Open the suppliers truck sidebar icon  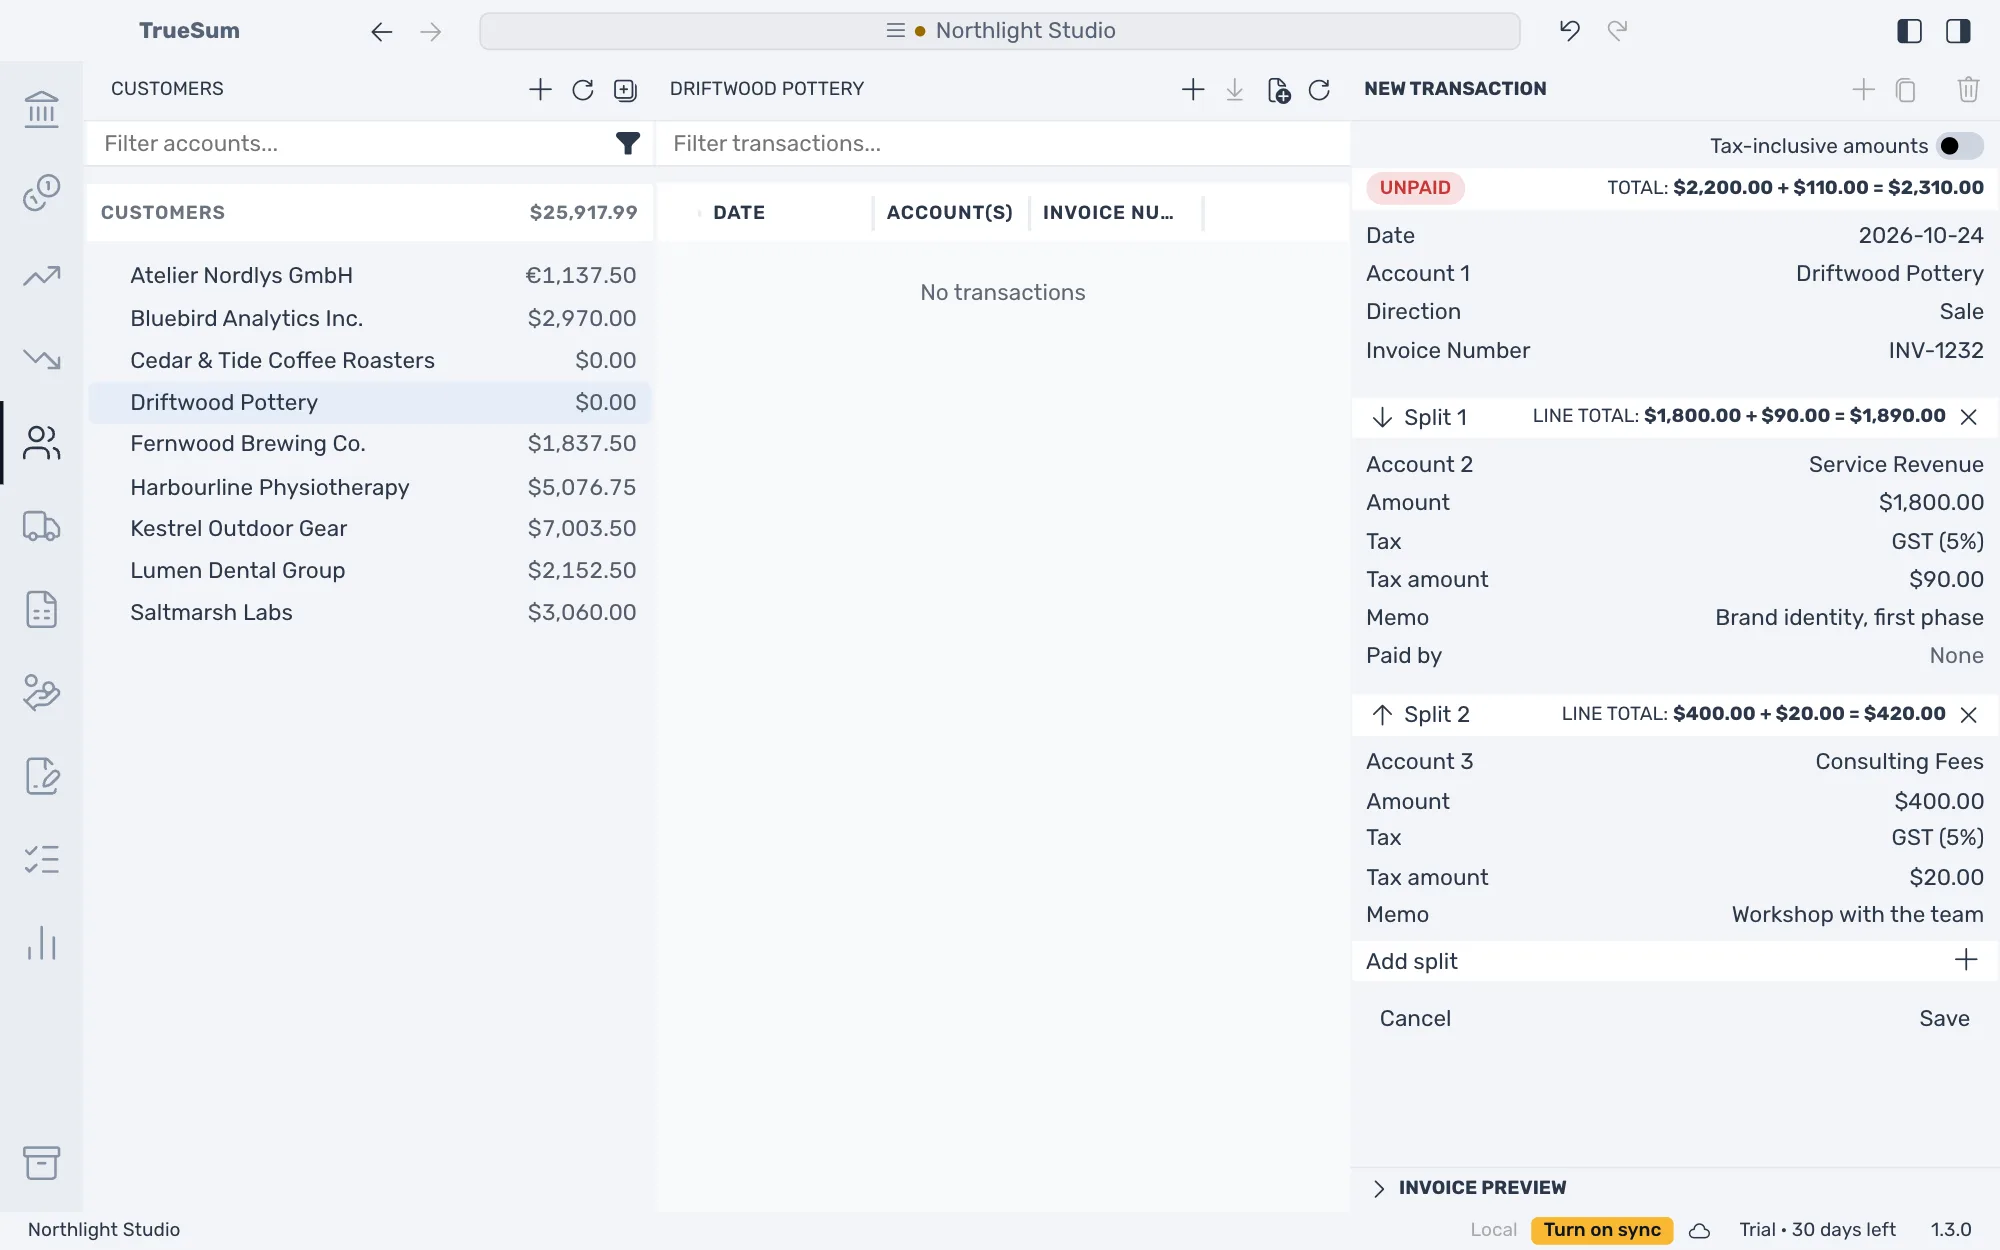point(41,526)
